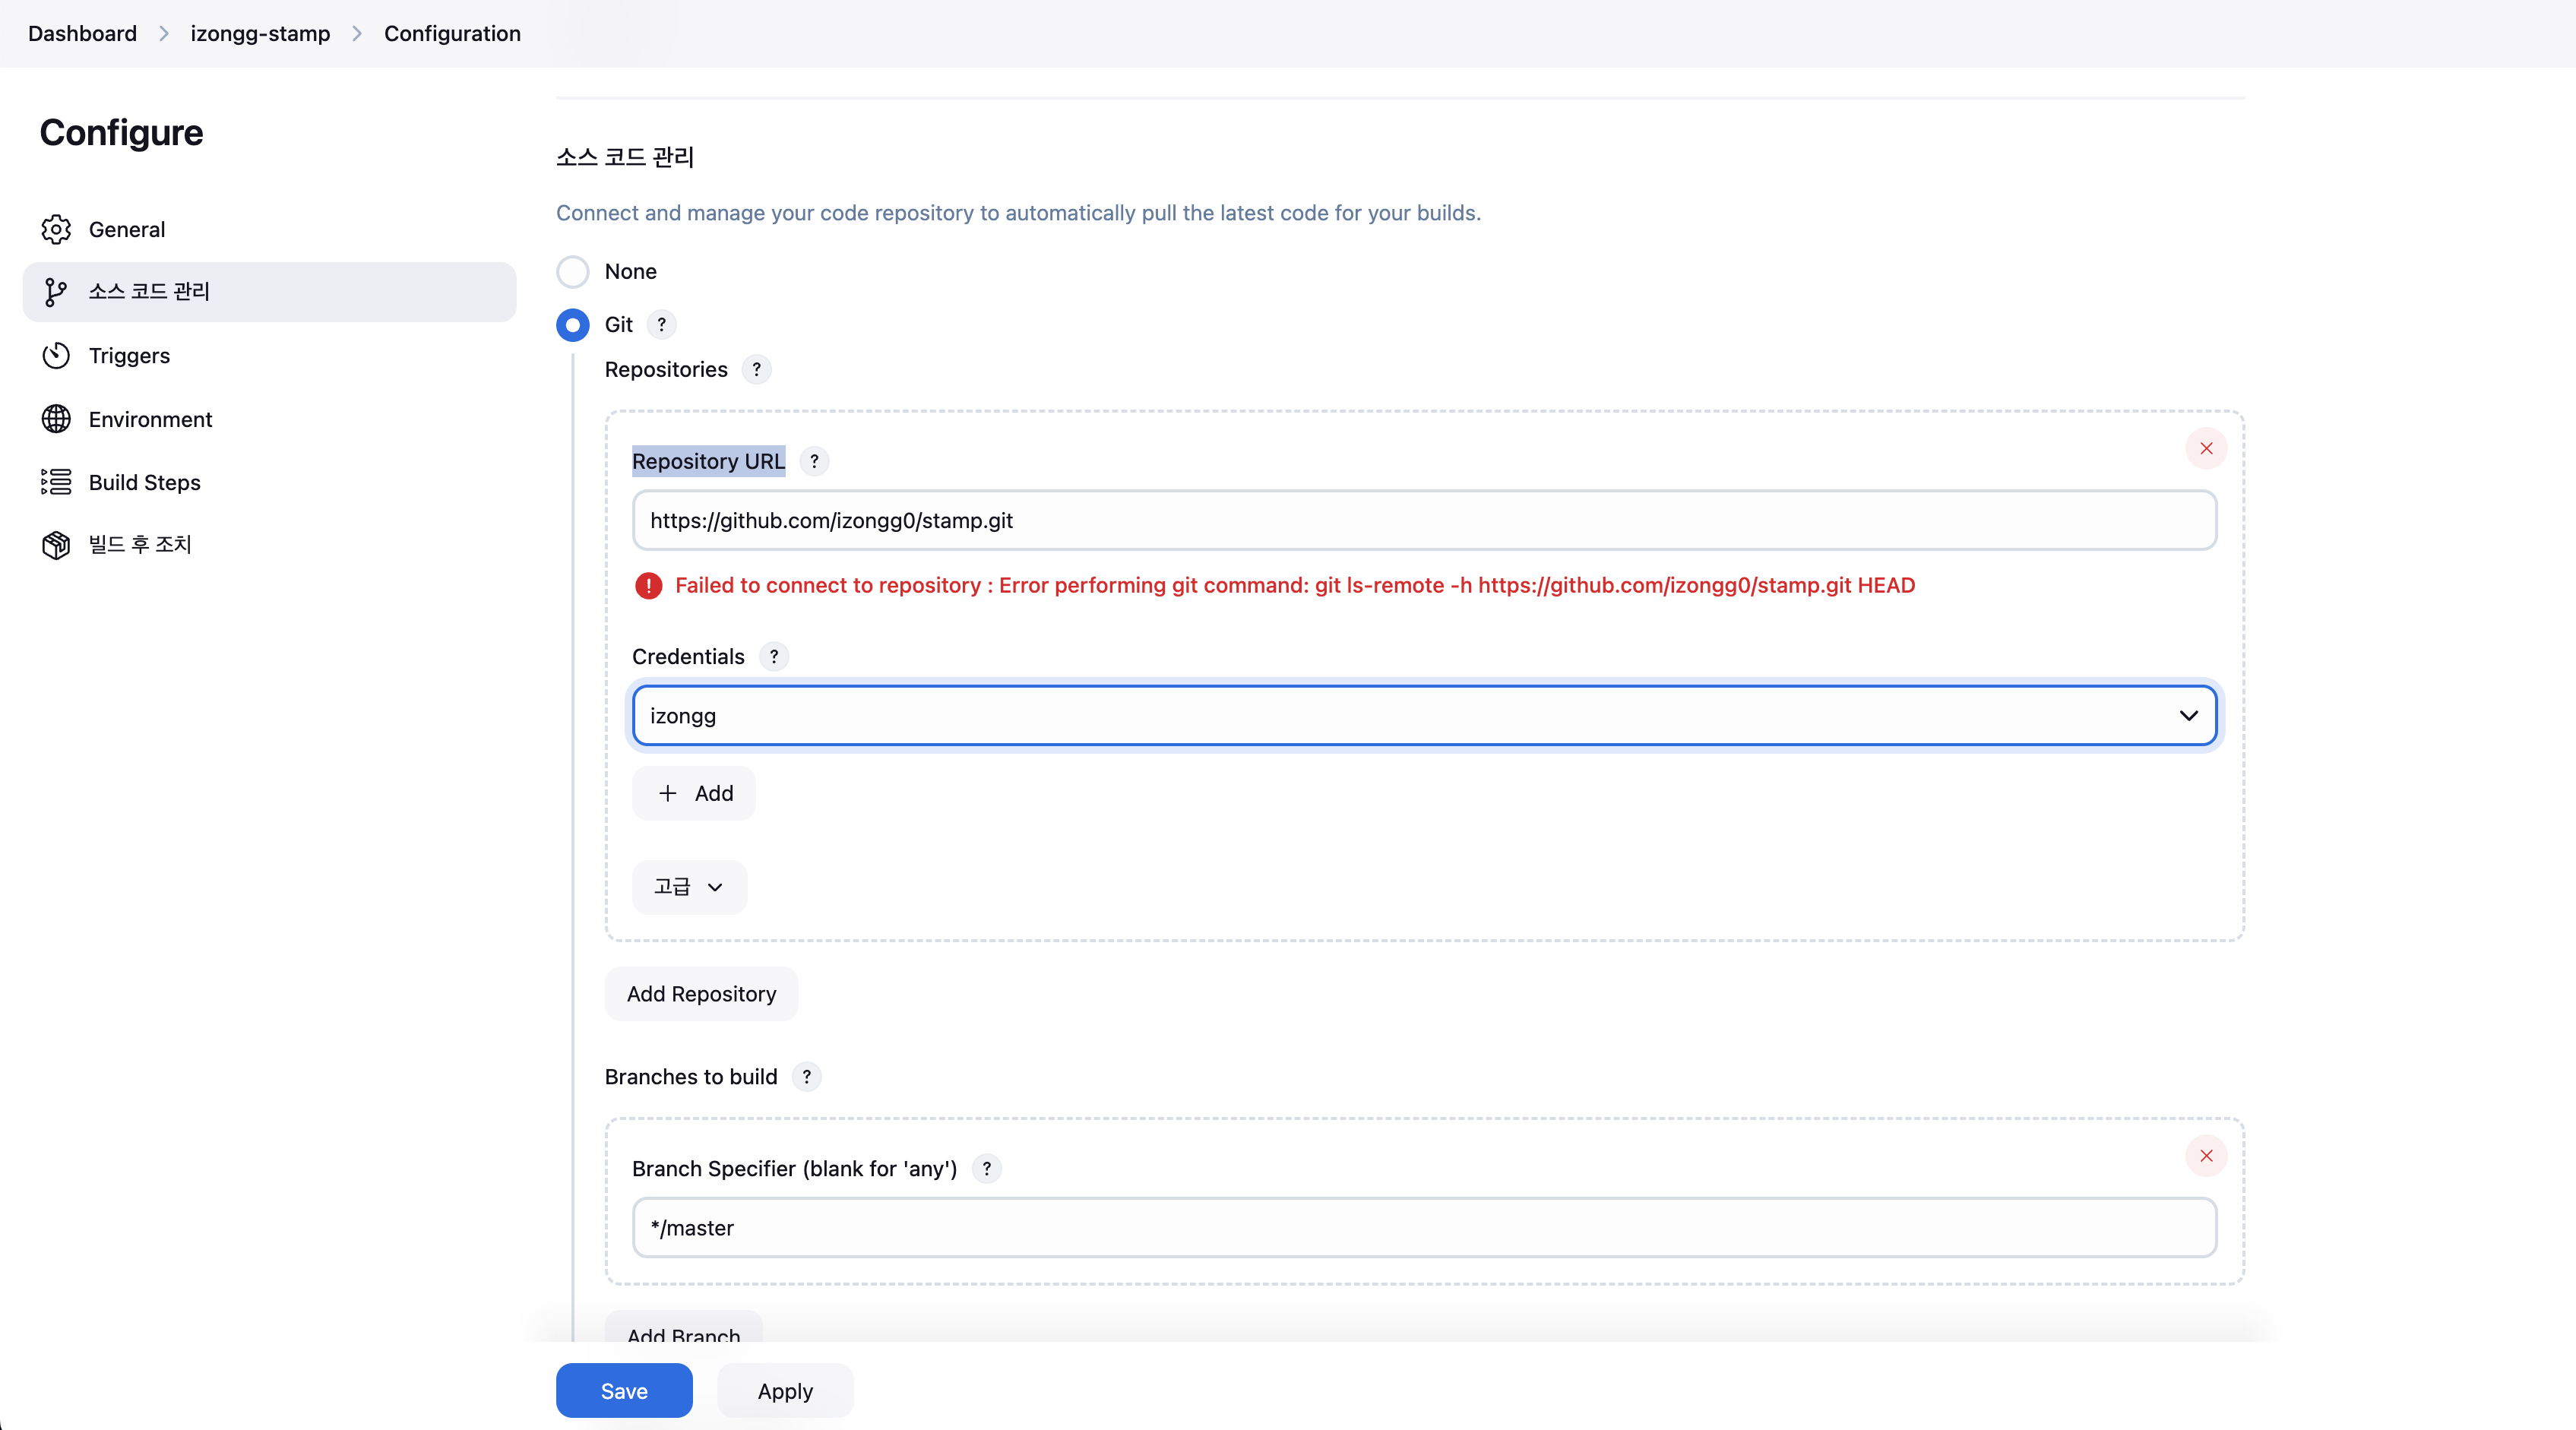The height and width of the screenshot is (1430, 2576).
Task: Click the Add Repository button
Action: coord(701,993)
